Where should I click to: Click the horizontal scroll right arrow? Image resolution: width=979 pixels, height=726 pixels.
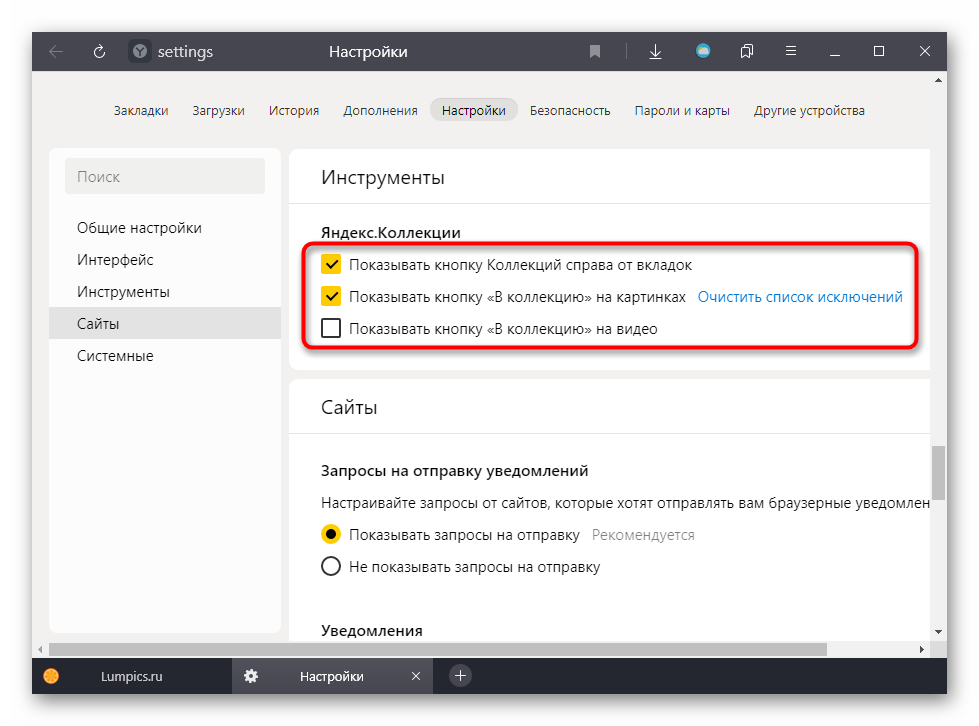pyautogui.click(x=922, y=649)
